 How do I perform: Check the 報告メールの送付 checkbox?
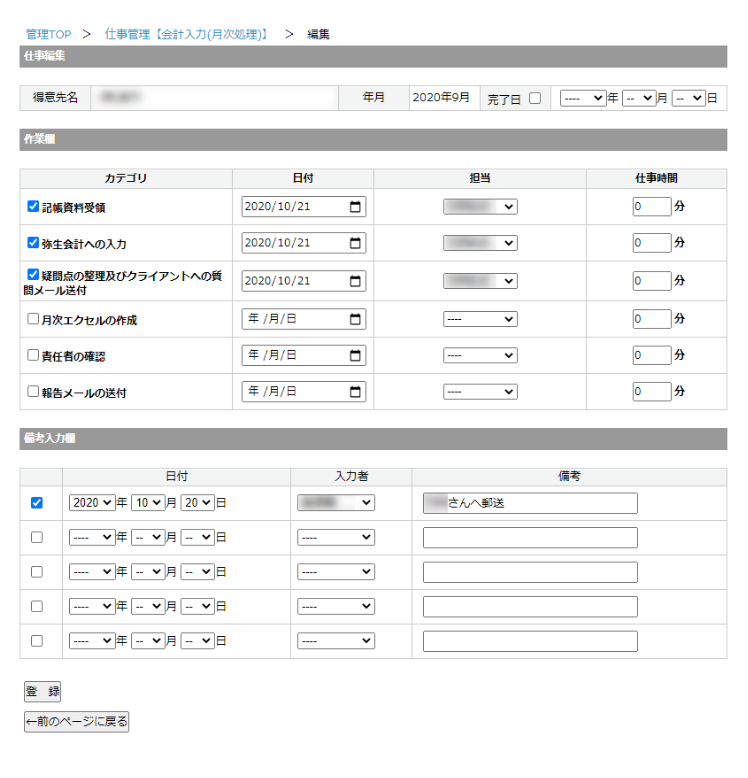[33, 391]
